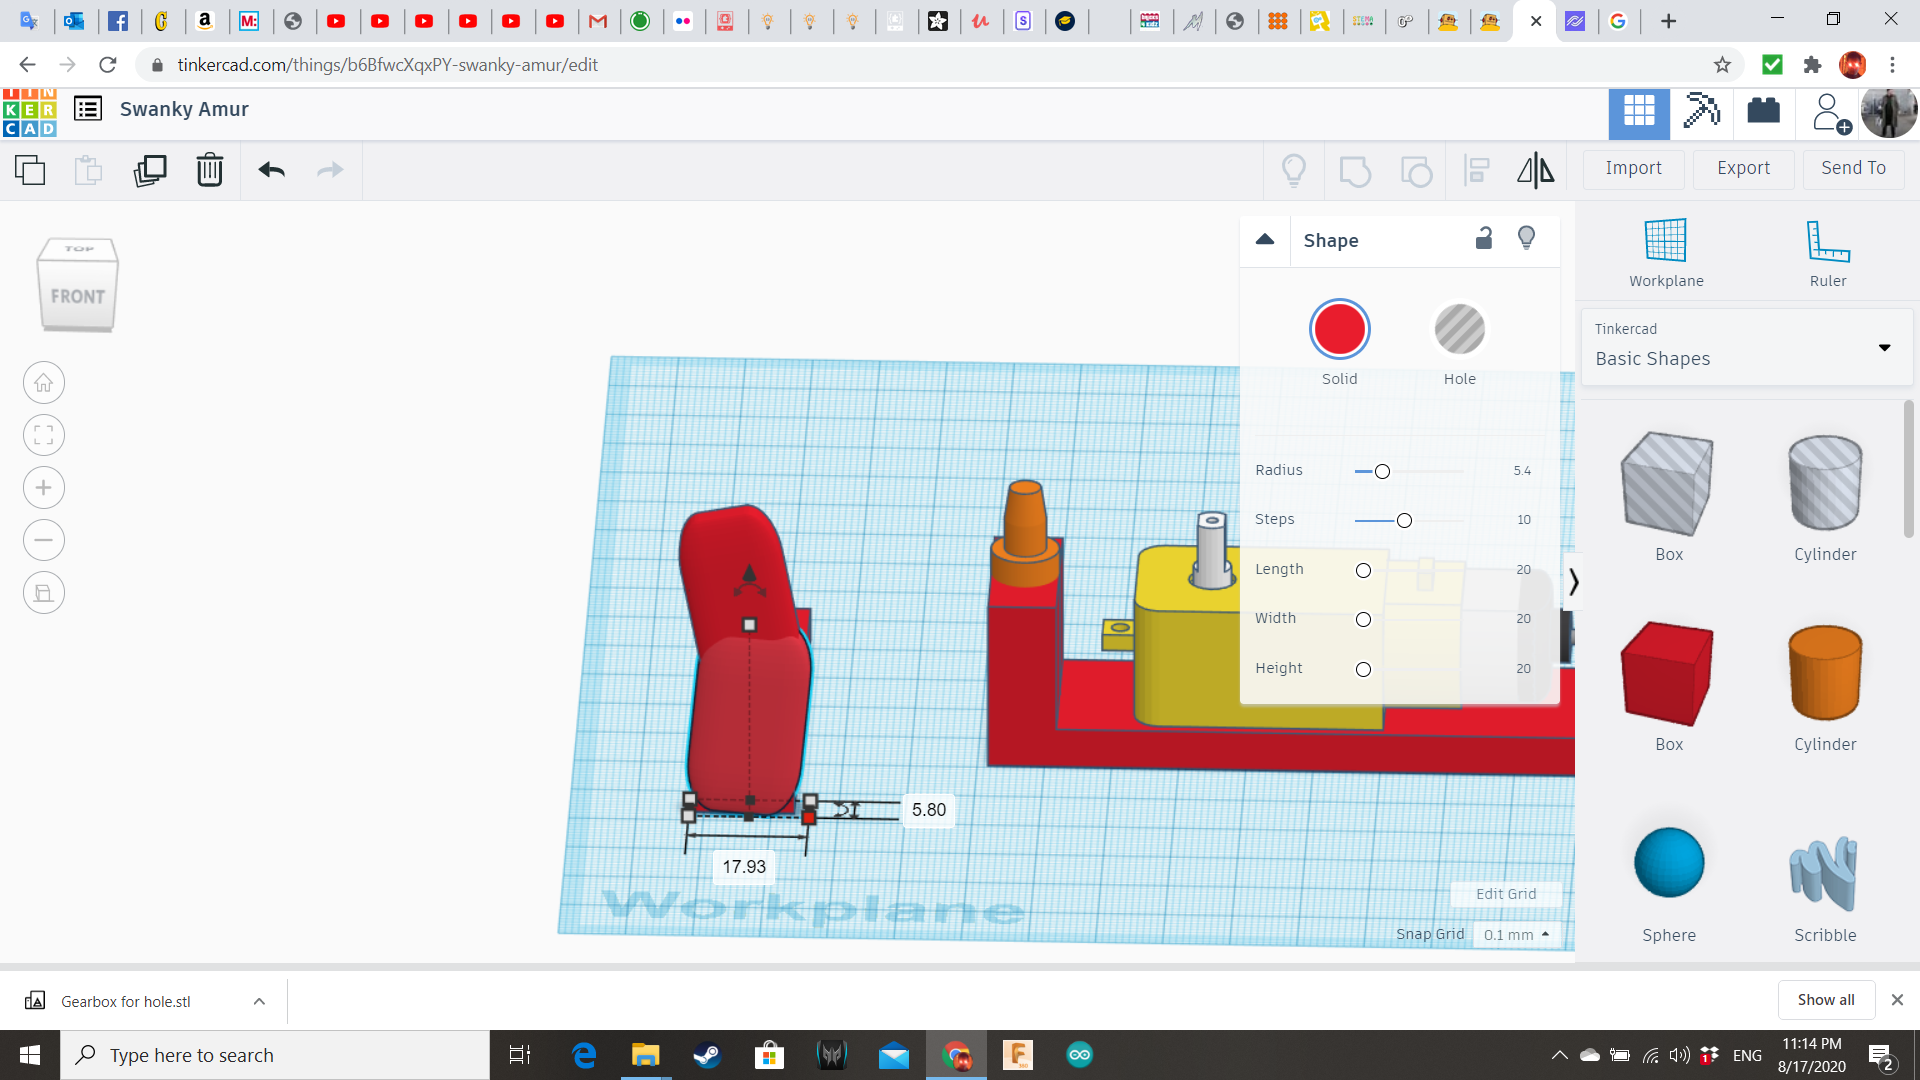Open the Blocks mode pickaxe icon
The height and width of the screenshot is (1080, 1920).
click(x=1701, y=112)
